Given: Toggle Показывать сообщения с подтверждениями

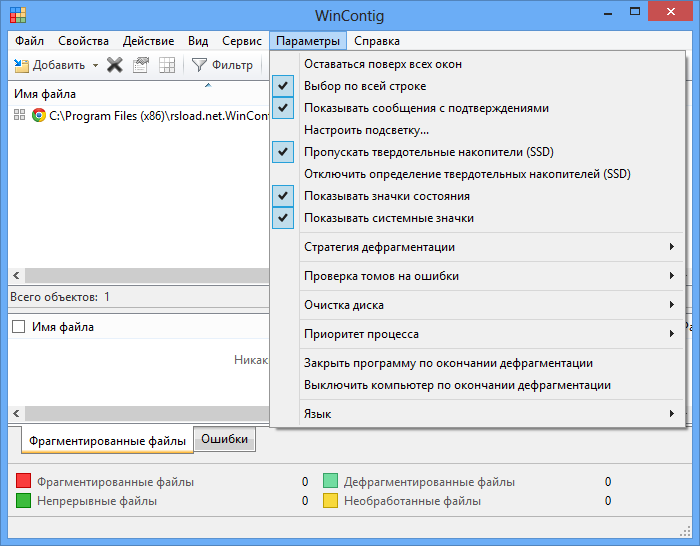Looking at the screenshot, I should (478, 108).
